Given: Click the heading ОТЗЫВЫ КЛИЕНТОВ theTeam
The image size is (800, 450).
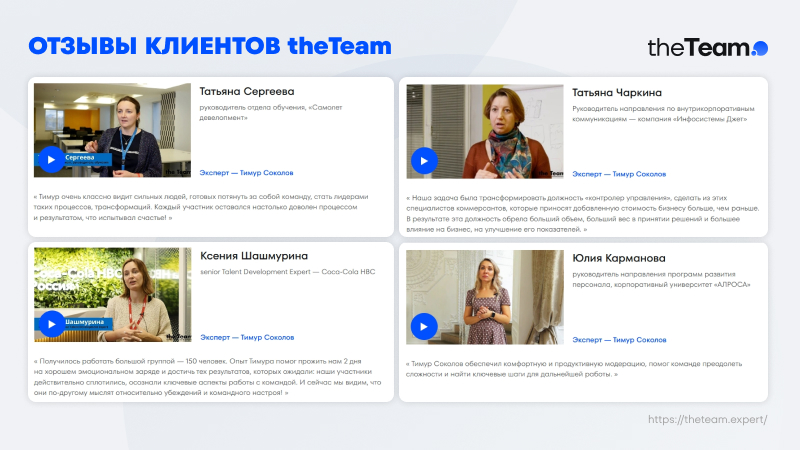Looking at the screenshot, I should click(x=210, y=46).
